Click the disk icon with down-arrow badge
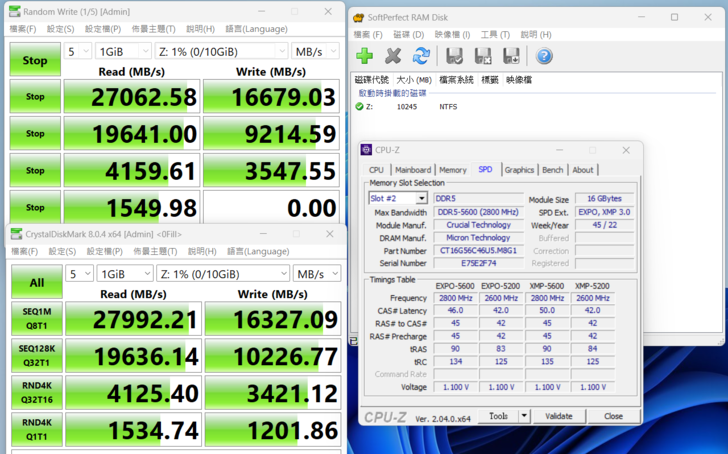This screenshot has width=728, height=454. [510, 57]
